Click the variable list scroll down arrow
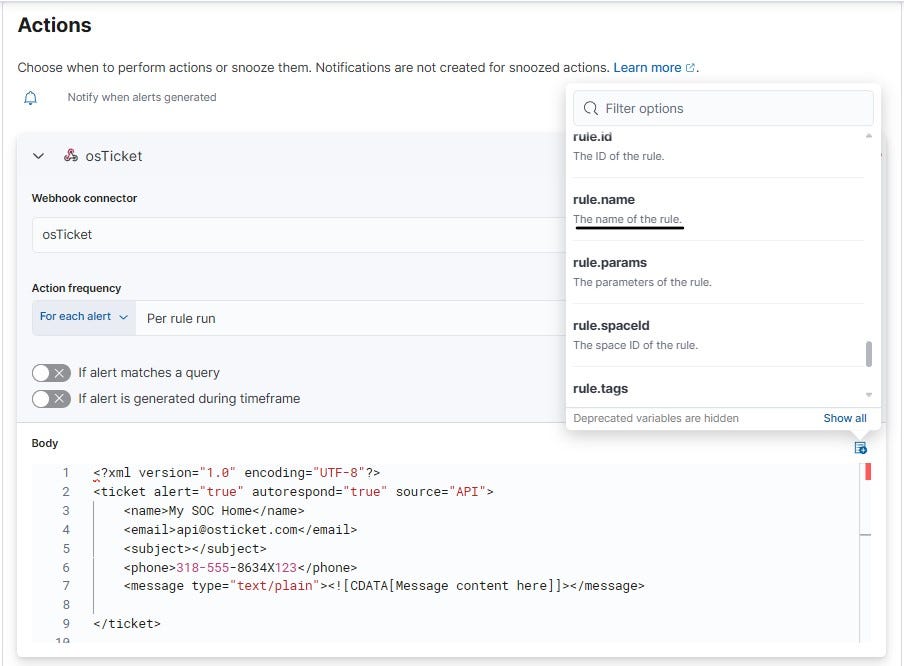This screenshot has height=666, width=904. (869, 395)
